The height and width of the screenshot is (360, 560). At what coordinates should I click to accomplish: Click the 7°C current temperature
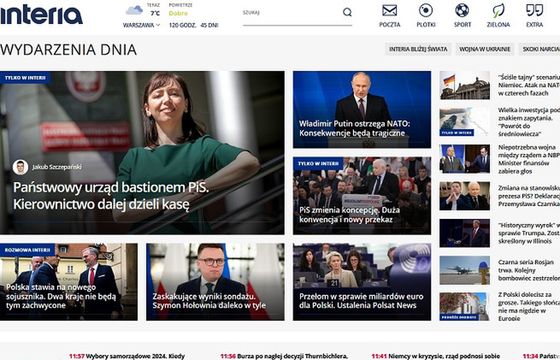coord(155,14)
